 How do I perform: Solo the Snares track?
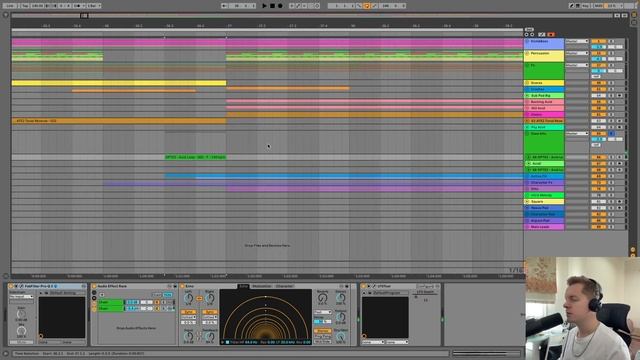click(611, 83)
